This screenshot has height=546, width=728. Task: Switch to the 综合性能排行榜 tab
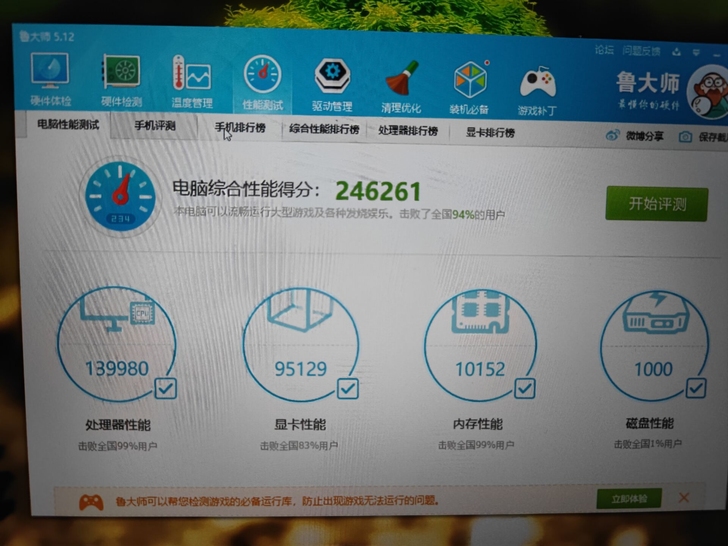tap(324, 129)
